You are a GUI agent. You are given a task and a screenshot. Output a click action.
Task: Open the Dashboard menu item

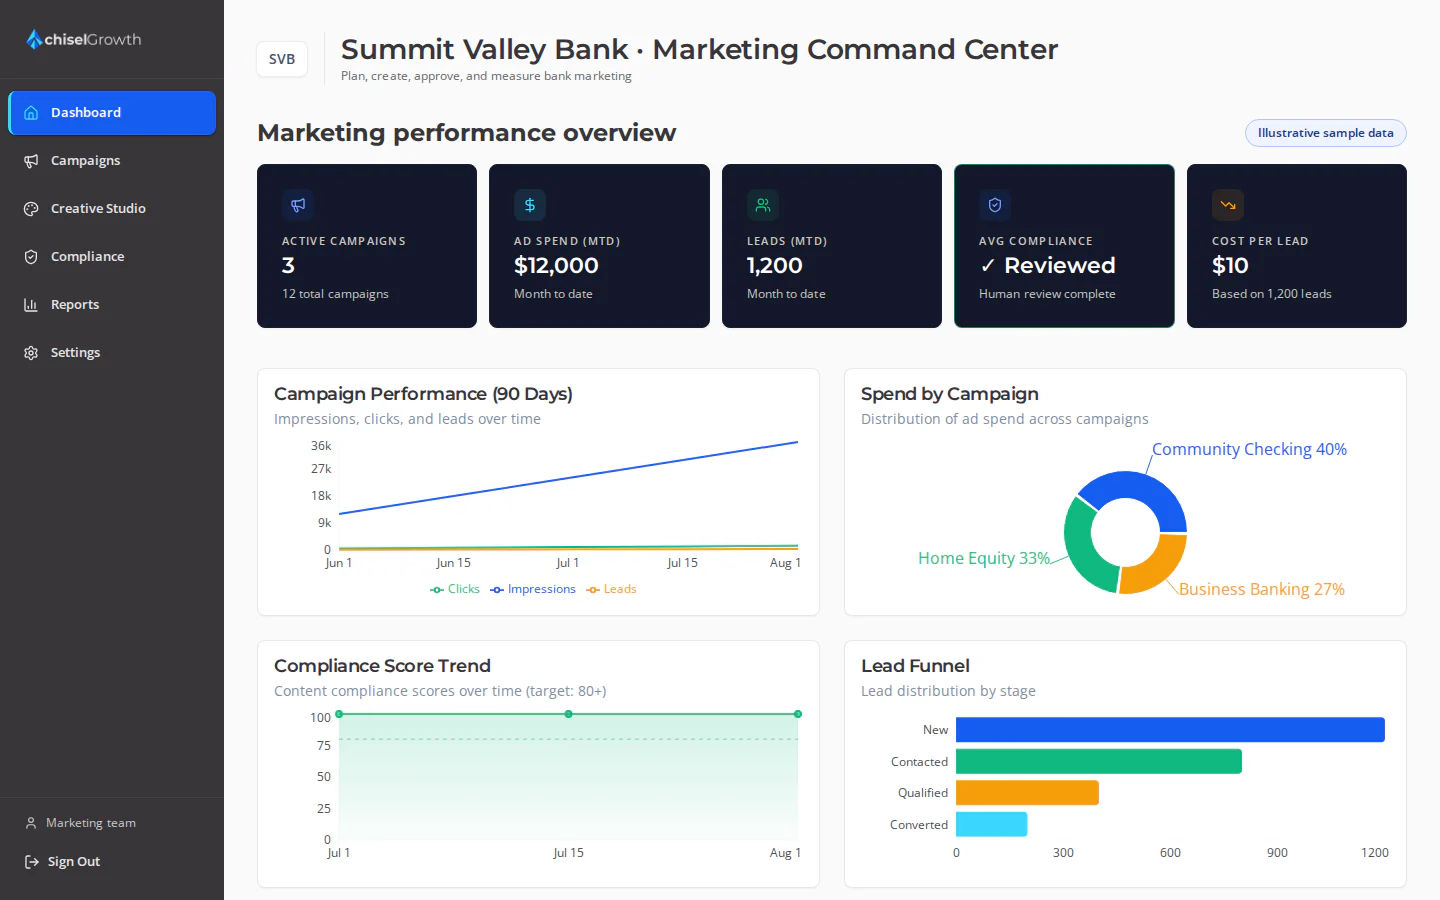click(x=112, y=113)
